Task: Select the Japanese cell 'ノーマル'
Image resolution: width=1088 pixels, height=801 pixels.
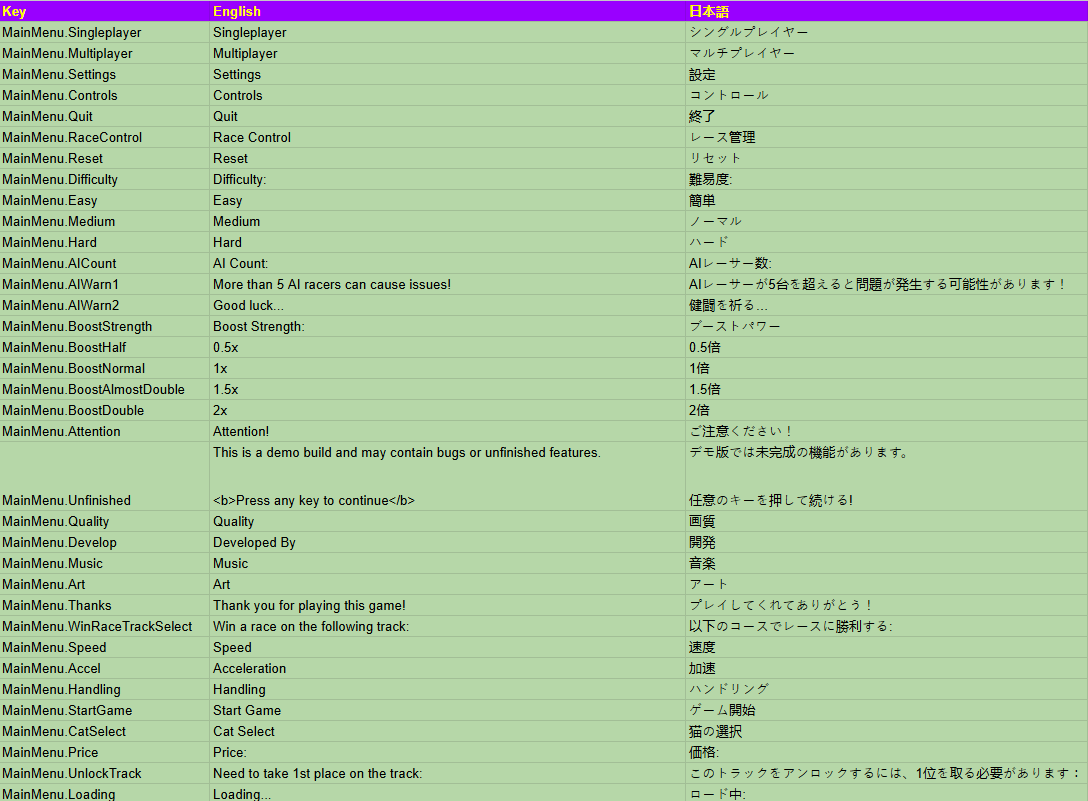Action: [887, 221]
